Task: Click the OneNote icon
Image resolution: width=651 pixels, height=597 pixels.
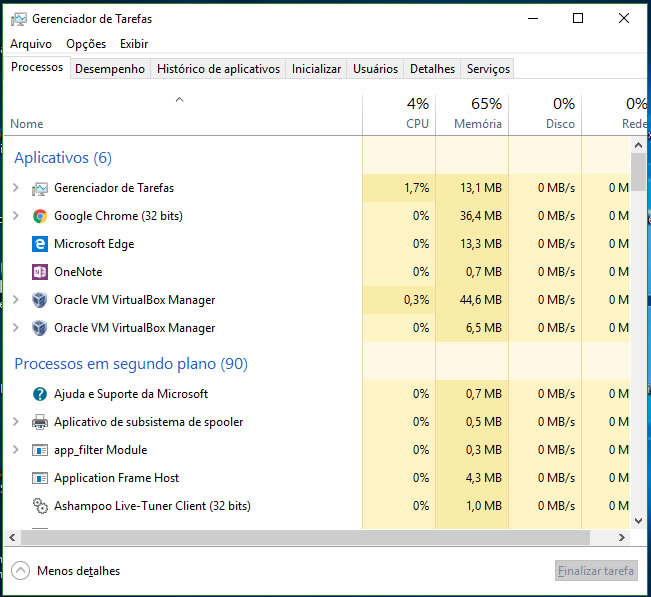Action: 40,272
